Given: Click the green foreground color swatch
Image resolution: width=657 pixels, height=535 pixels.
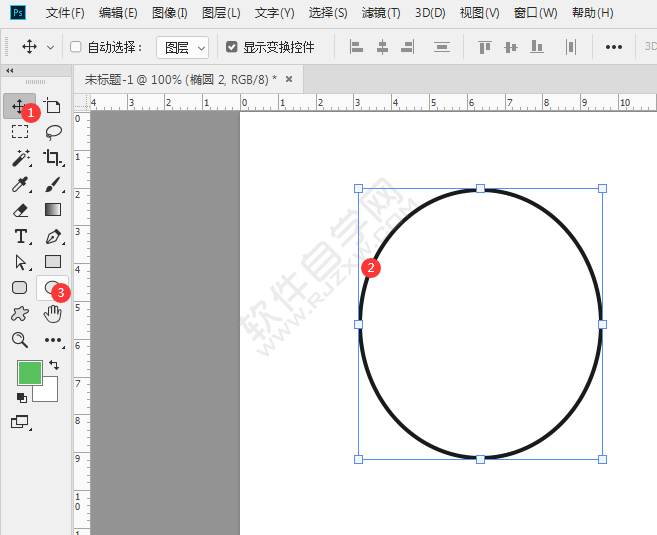Looking at the screenshot, I should tap(30, 372).
